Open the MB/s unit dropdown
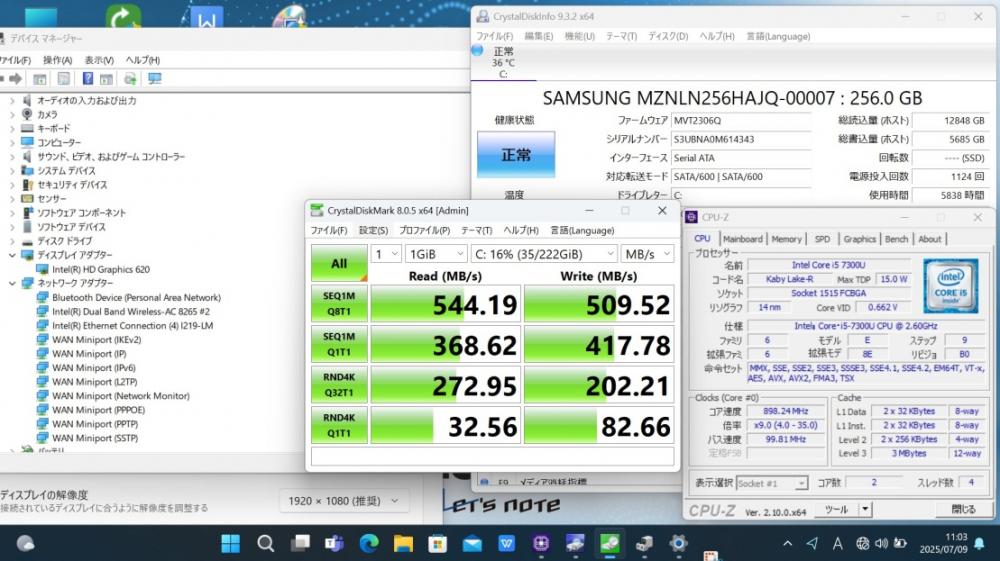This screenshot has width=1000, height=561. [647, 254]
